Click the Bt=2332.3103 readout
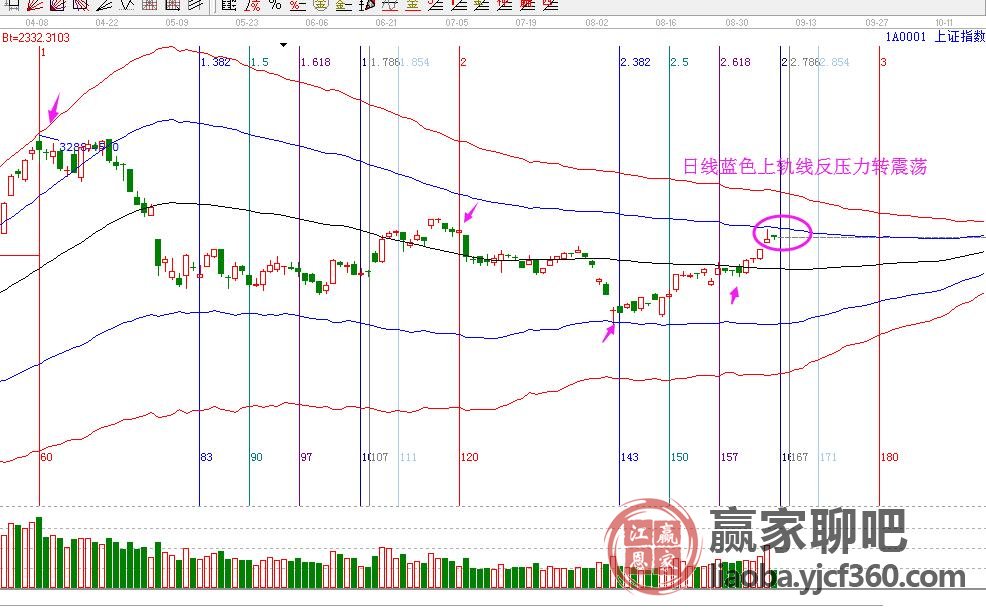Image resolution: width=986 pixels, height=616 pixels. coord(36,38)
